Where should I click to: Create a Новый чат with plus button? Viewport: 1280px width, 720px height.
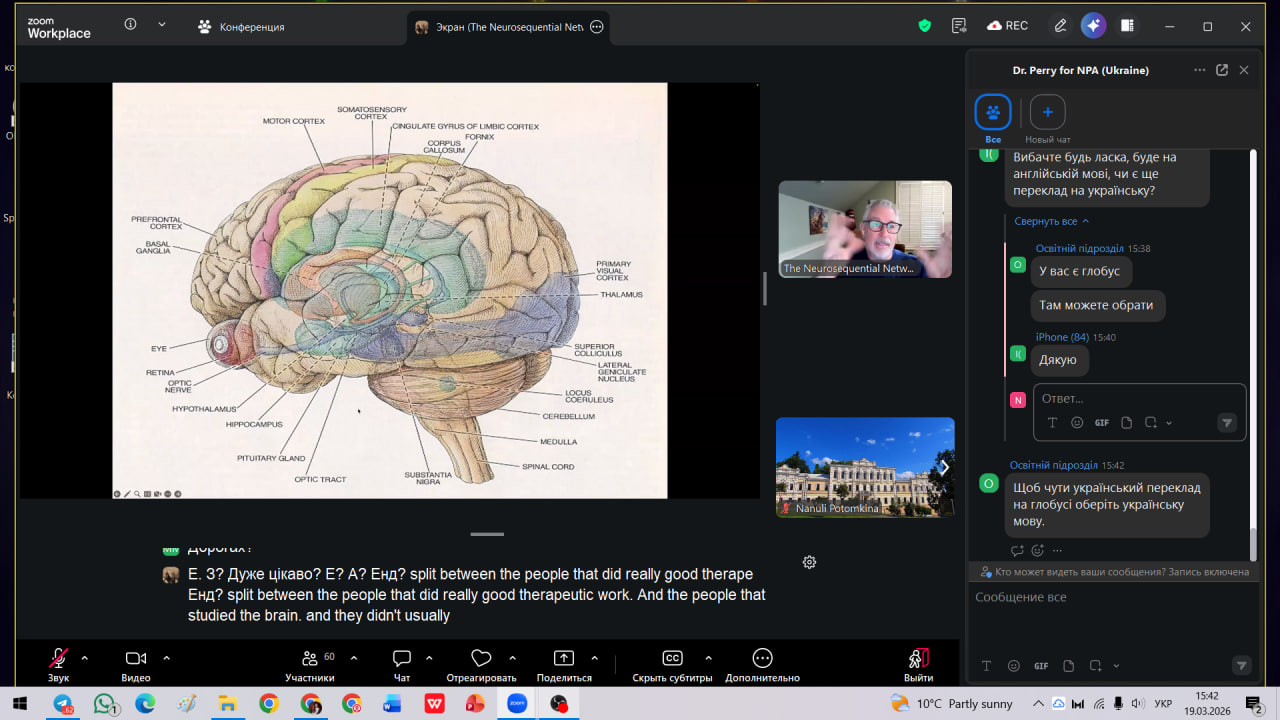point(1047,112)
